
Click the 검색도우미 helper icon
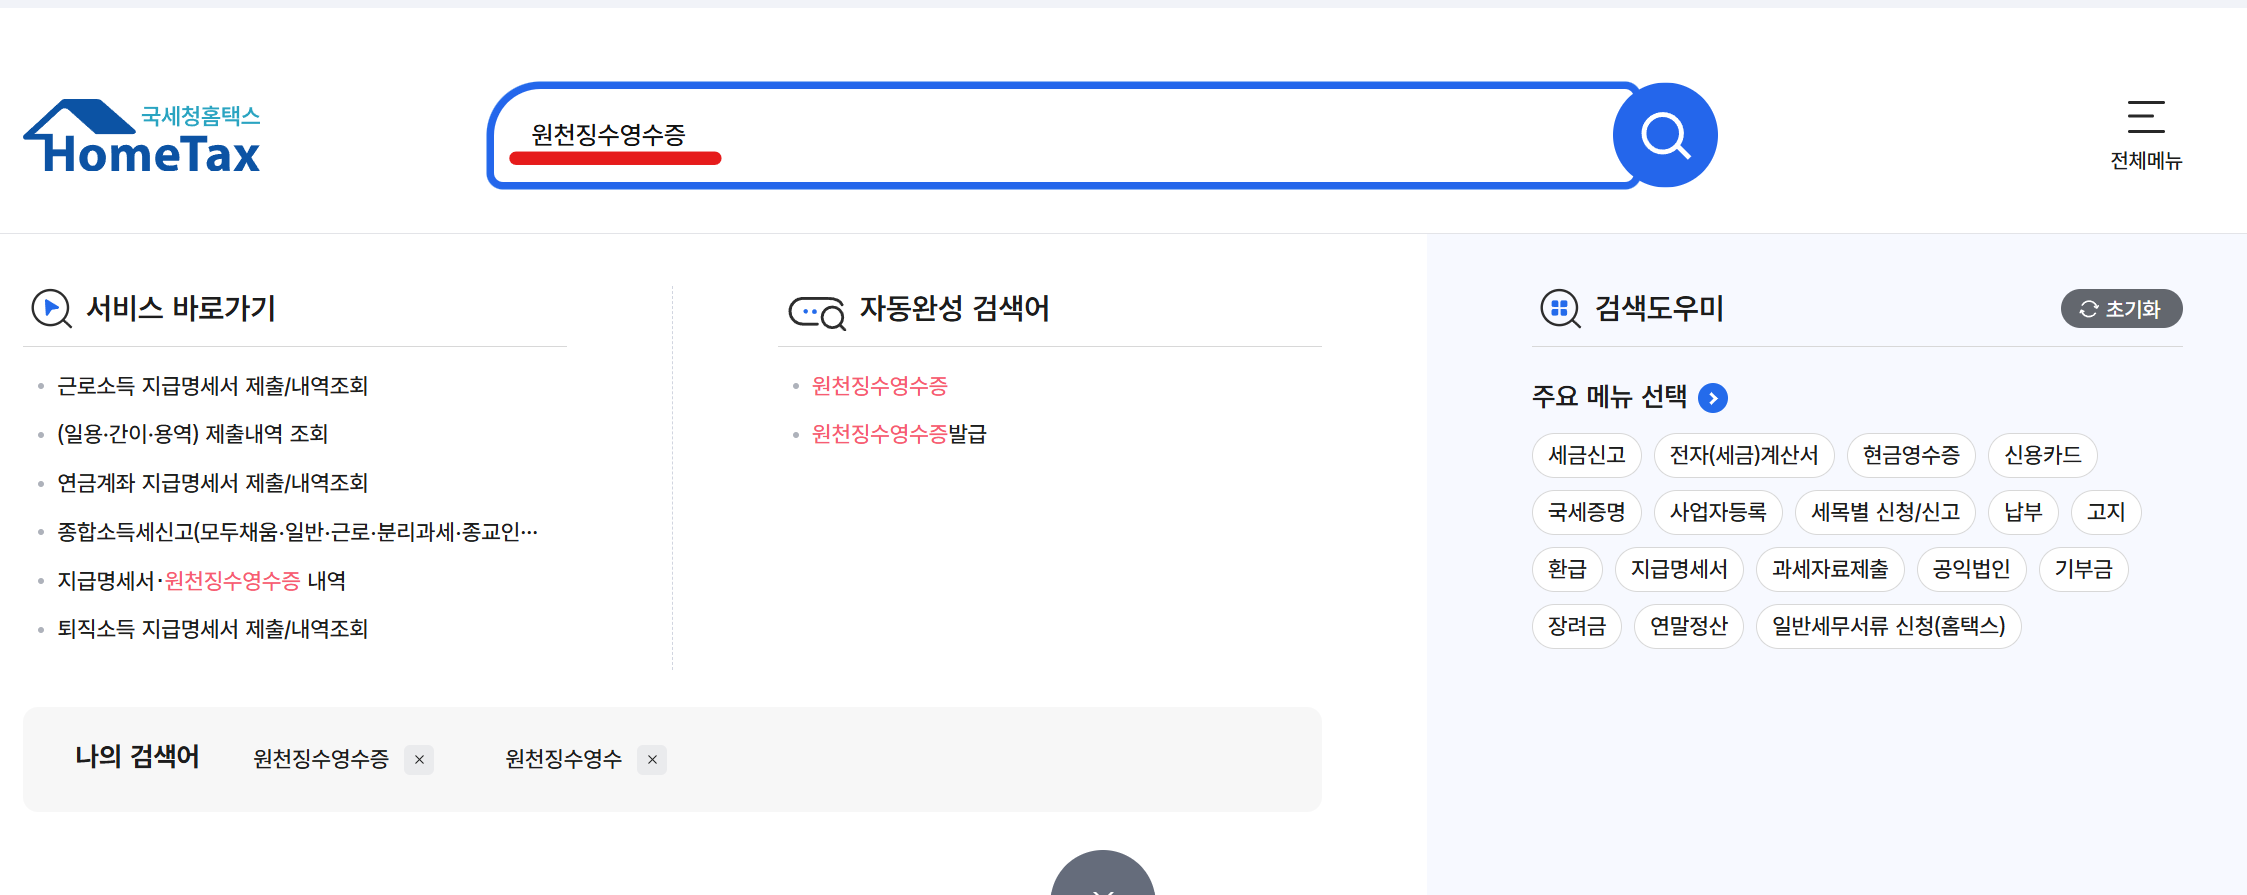tap(1560, 308)
